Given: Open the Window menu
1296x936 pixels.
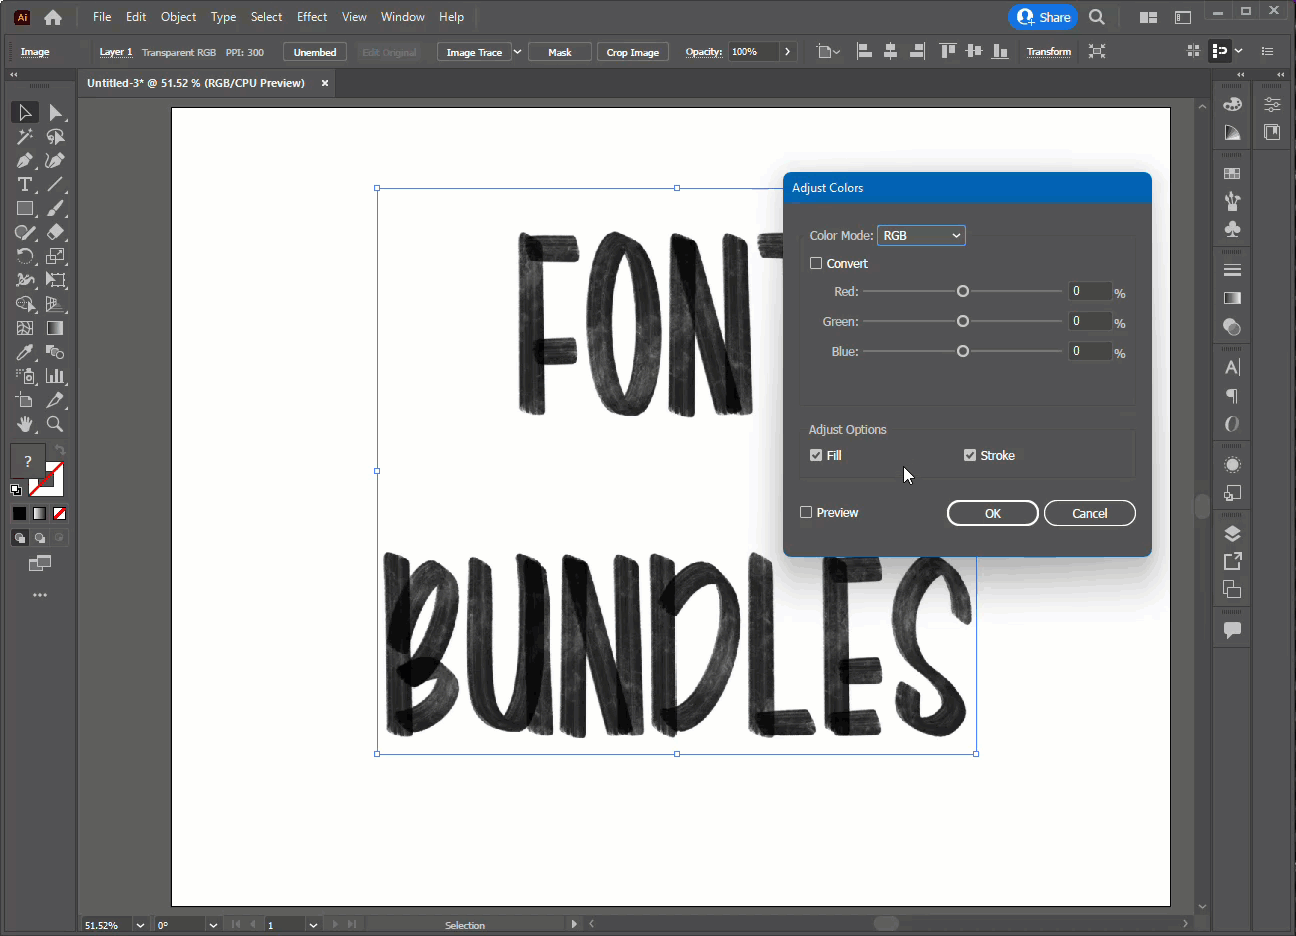Looking at the screenshot, I should tap(403, 17).
